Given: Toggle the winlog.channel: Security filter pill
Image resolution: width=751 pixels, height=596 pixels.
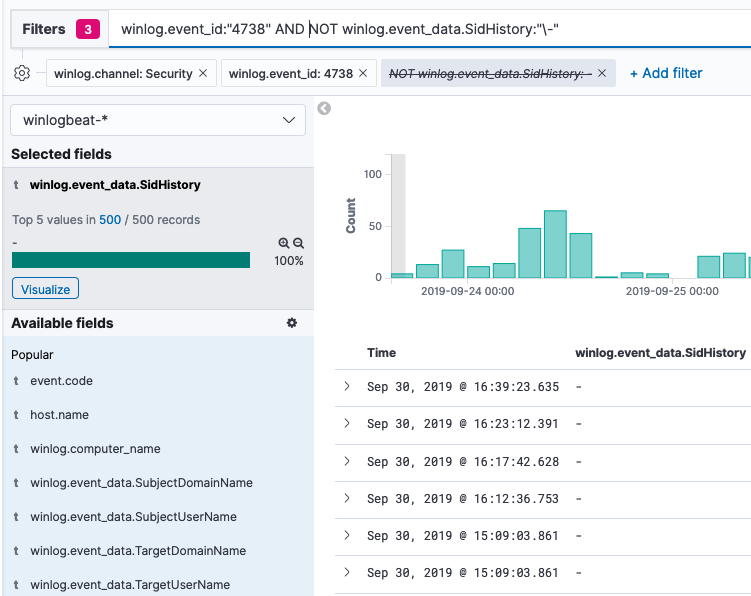Looking at the screenshot, I should pyautogui.click(x=123, y=73).
